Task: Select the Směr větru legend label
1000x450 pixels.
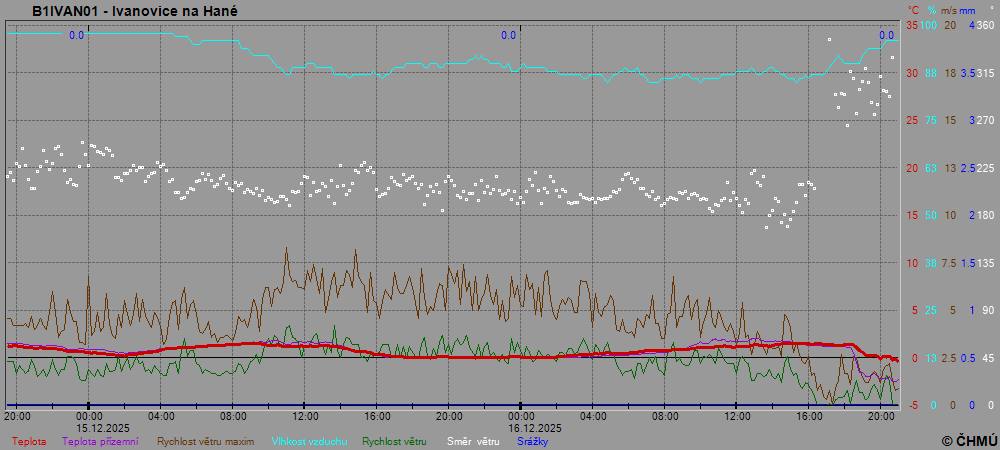Action: 473,441
